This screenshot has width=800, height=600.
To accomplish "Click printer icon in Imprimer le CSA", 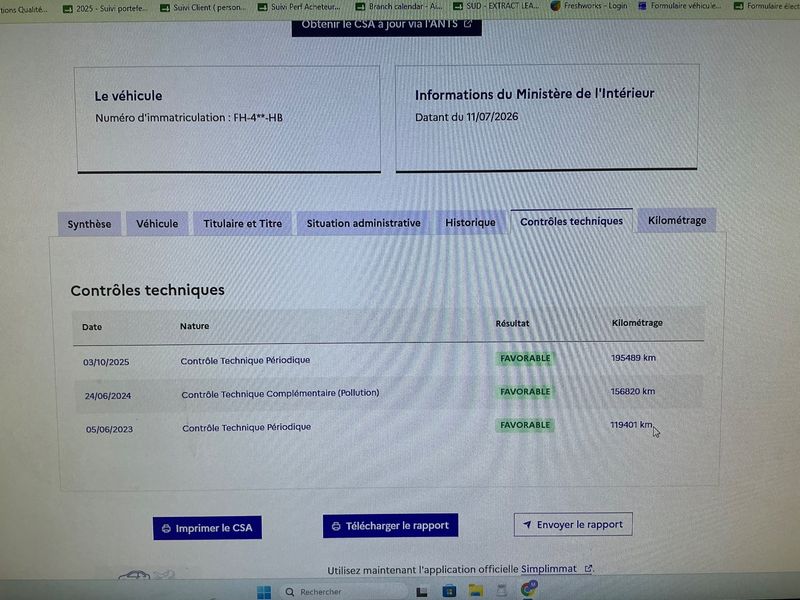I will 166,529.
